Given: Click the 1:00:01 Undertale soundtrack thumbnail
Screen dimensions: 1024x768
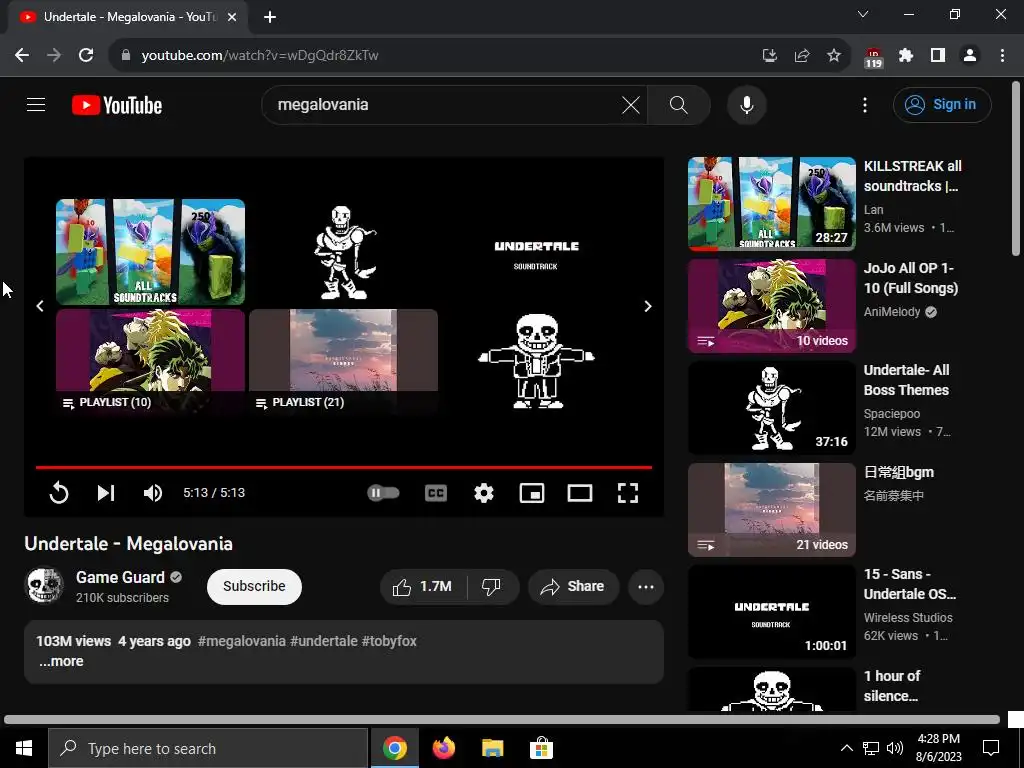Looking at the screenshot, I should (x=772, y=611).
